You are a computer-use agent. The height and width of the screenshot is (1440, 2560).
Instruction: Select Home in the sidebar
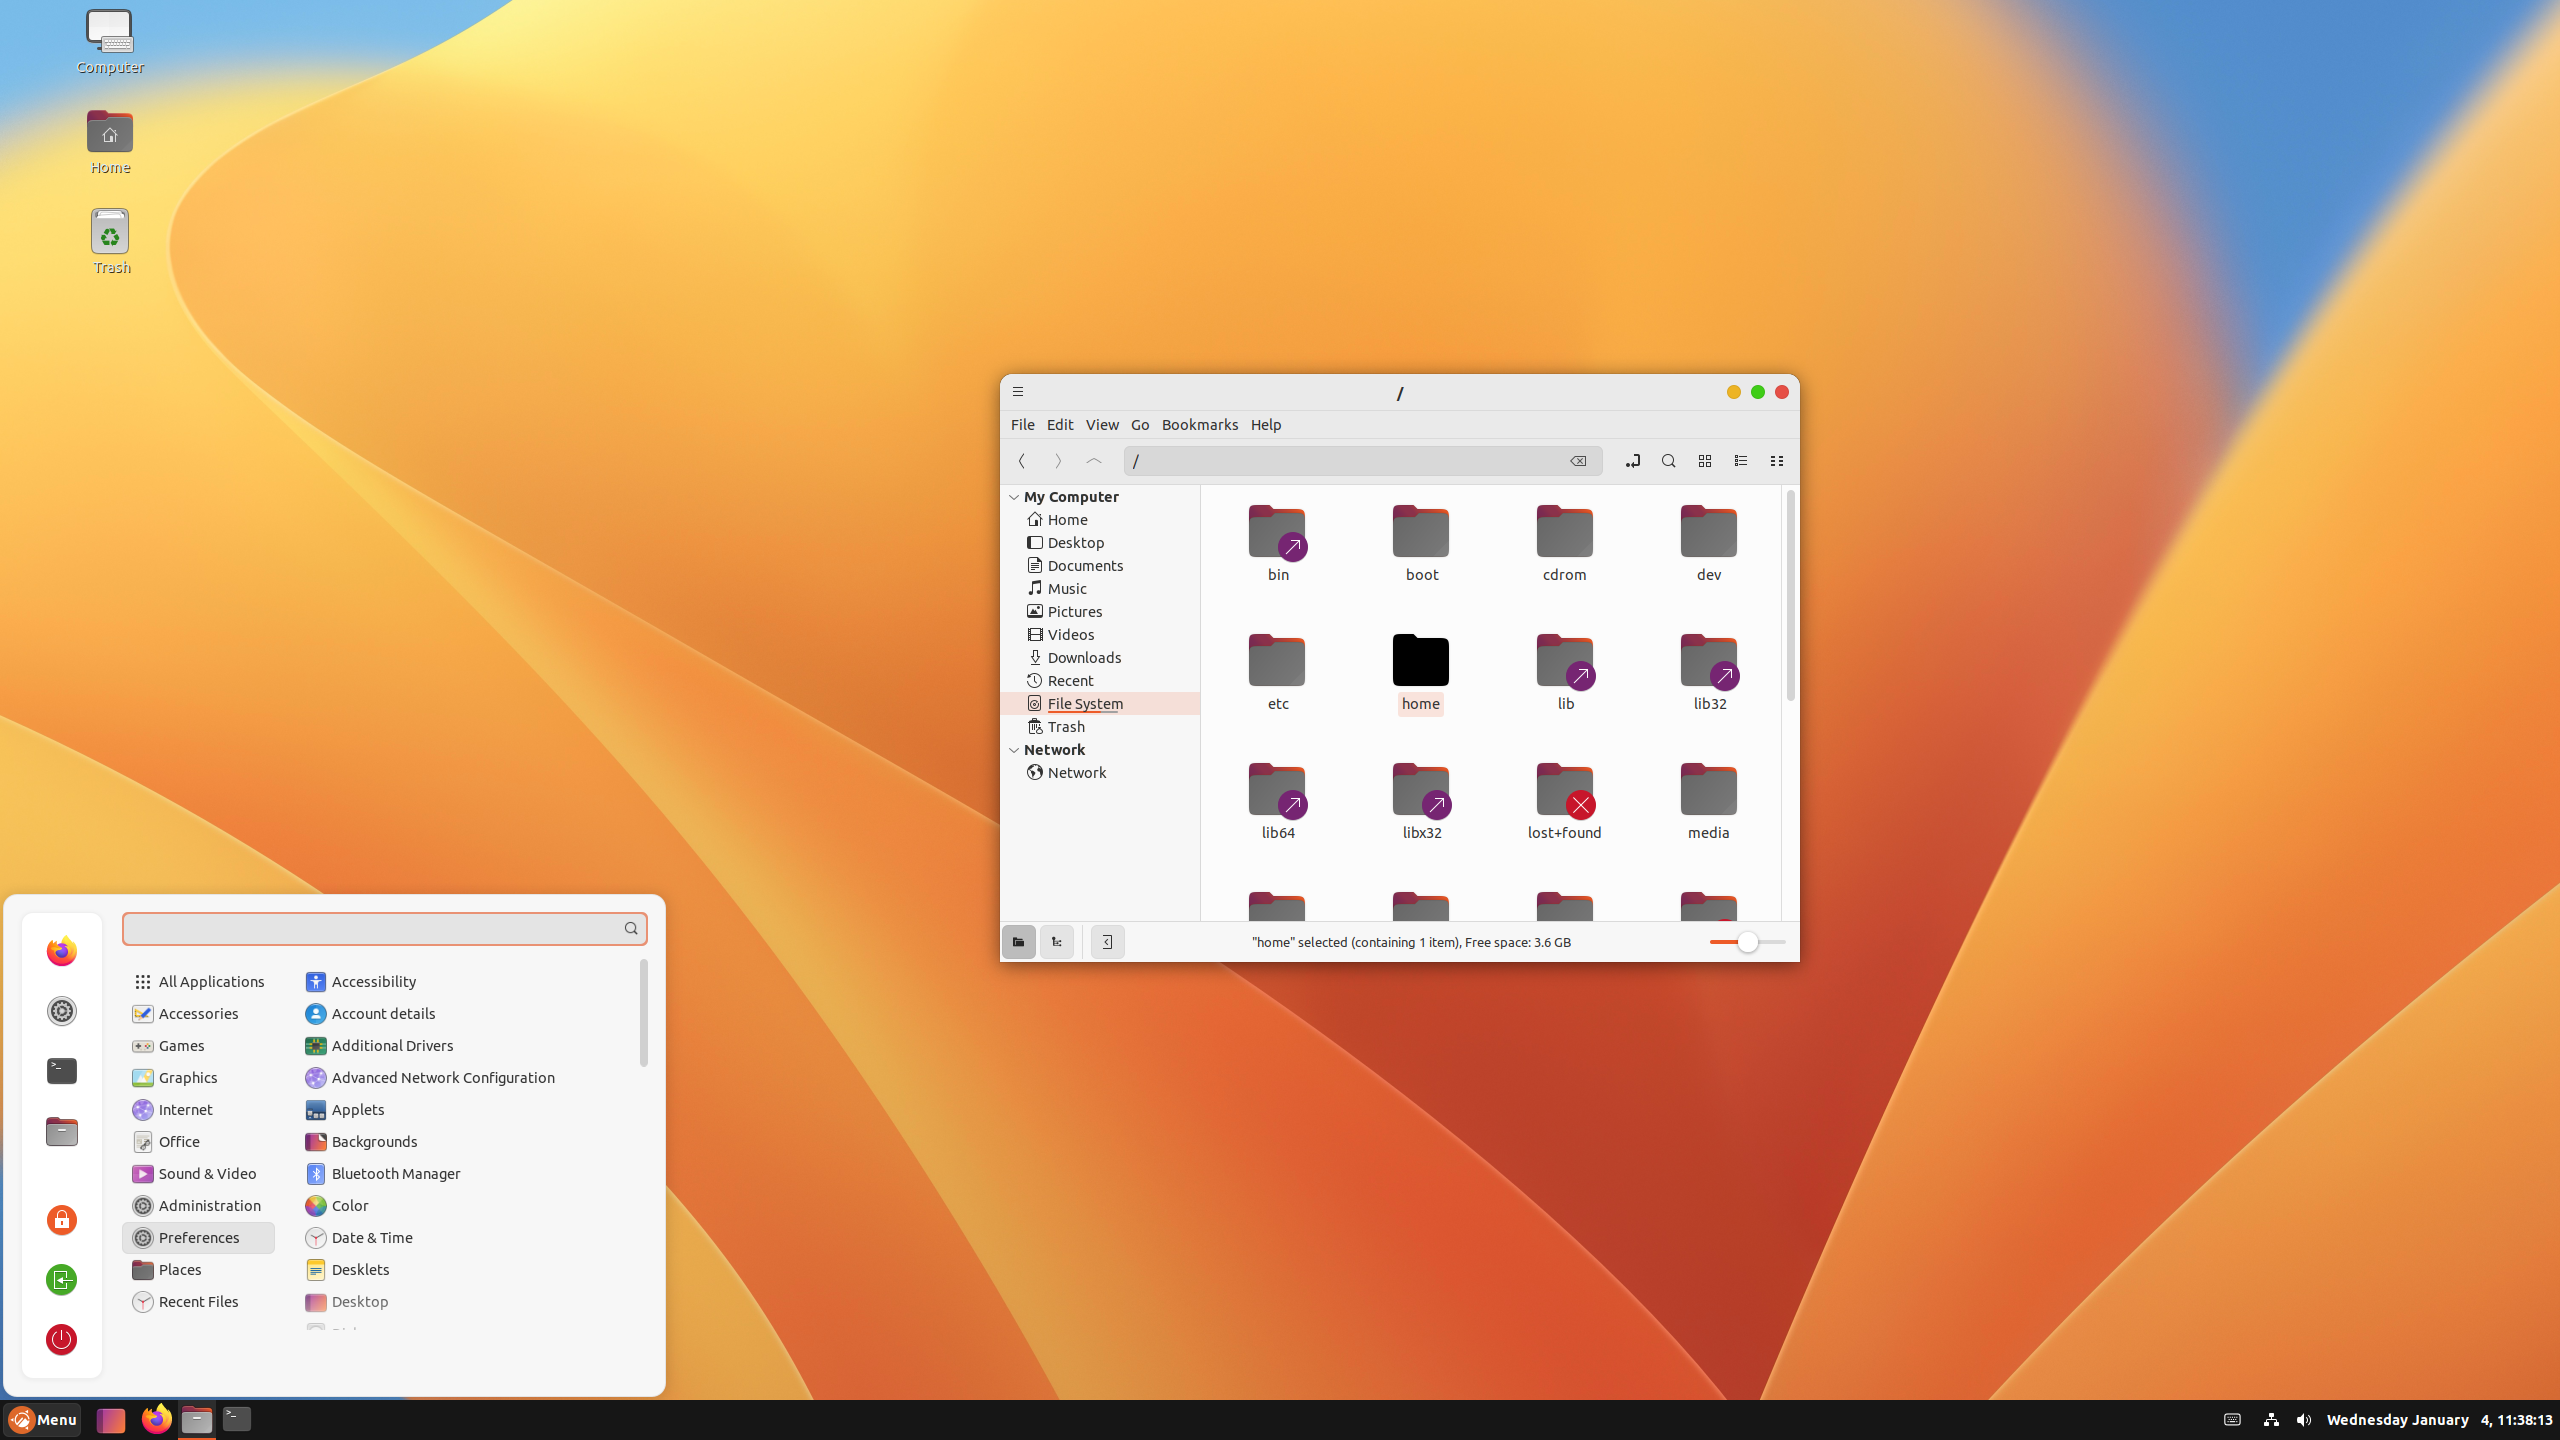click(1100, 520)
